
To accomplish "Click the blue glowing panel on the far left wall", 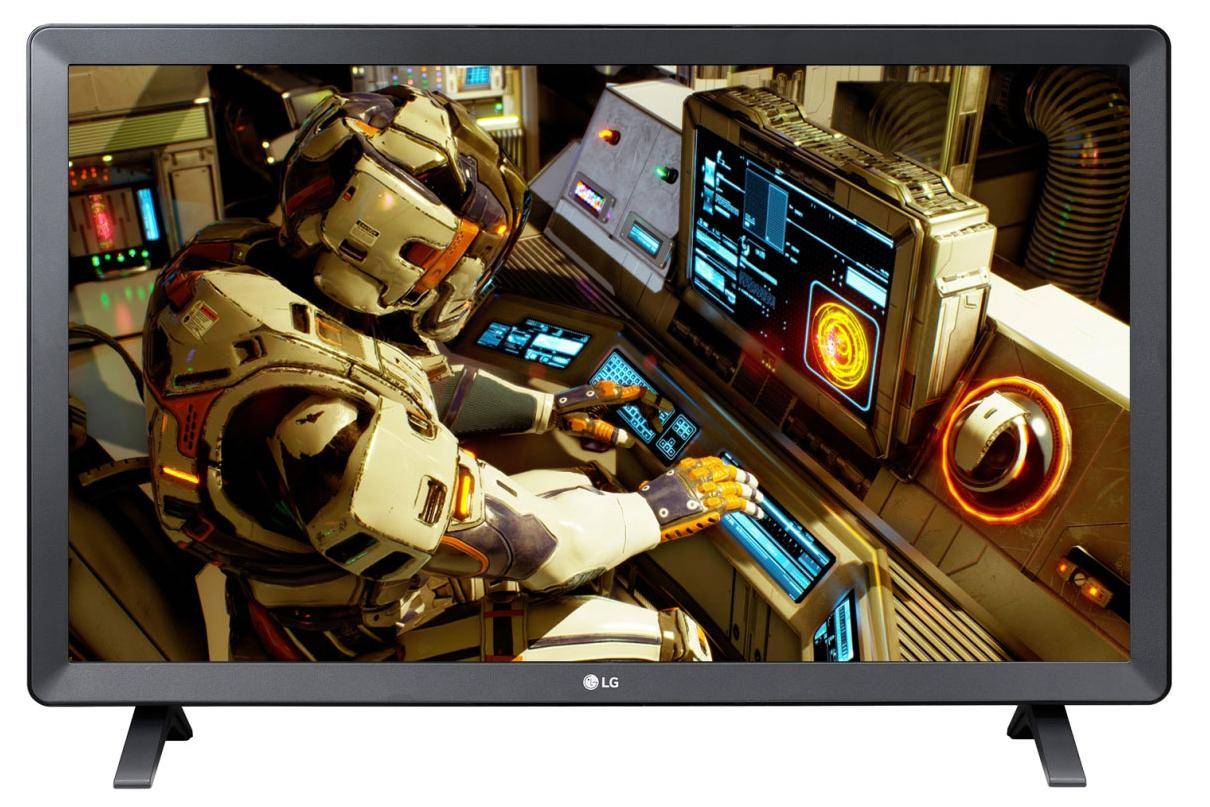I will [x=148, y=214].
